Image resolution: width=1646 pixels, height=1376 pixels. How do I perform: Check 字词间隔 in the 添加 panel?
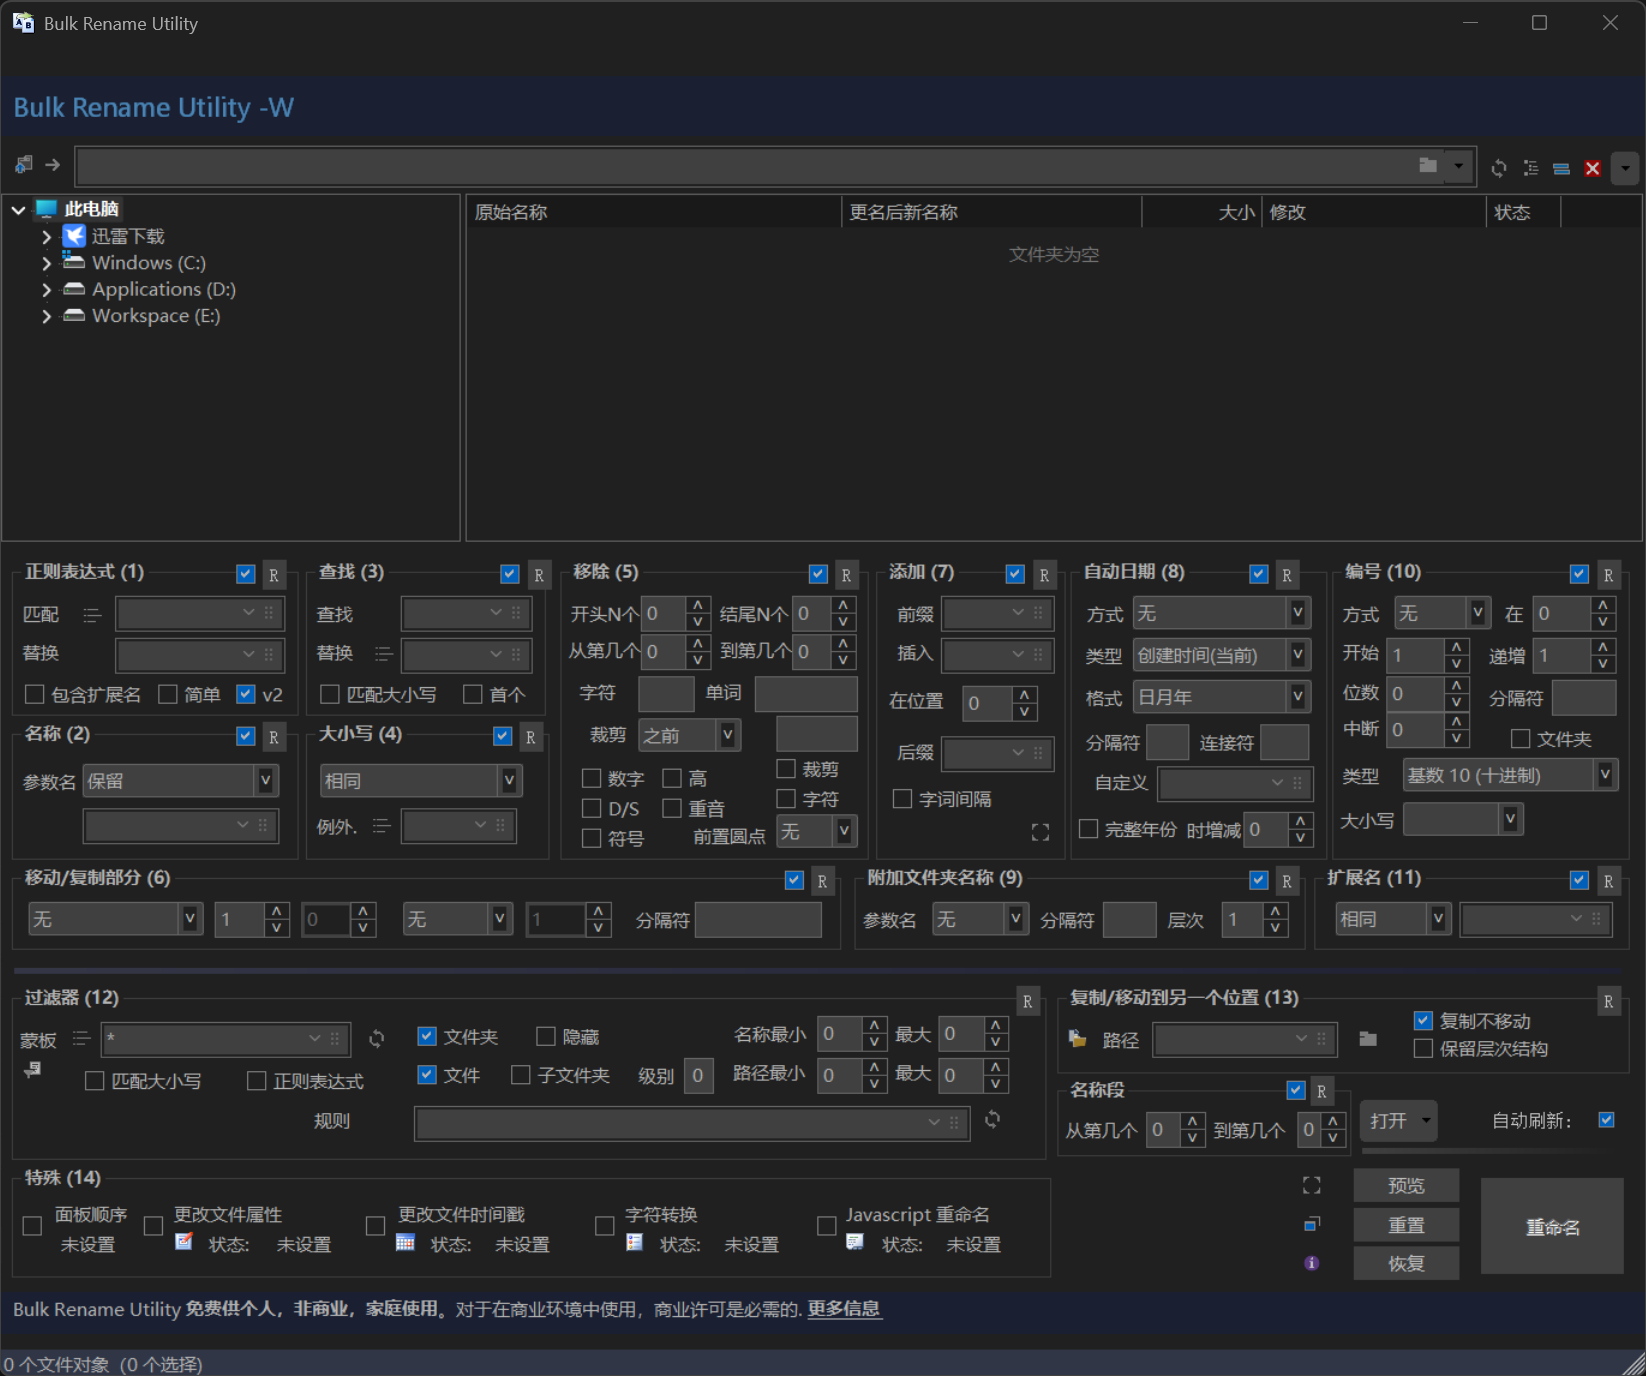(x=901, y=799)
